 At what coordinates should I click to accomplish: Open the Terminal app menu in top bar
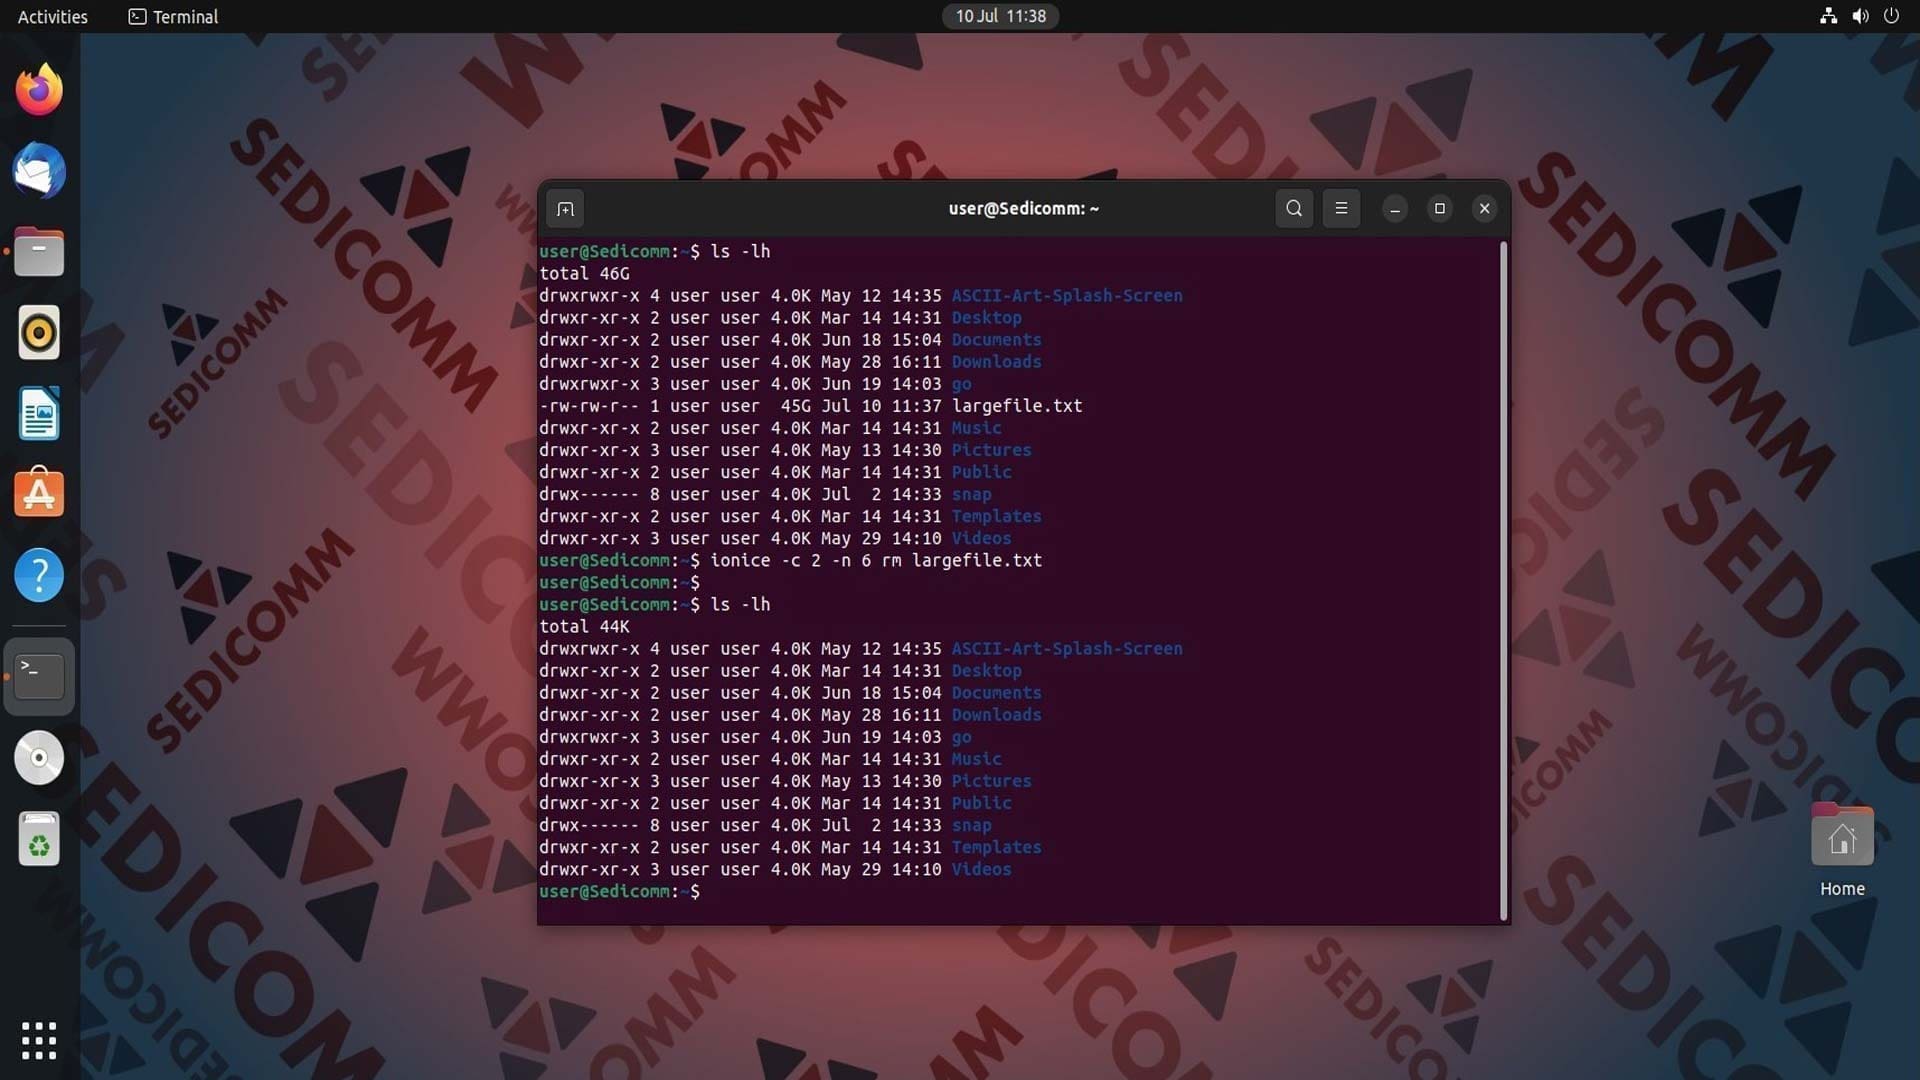pyautogui.click(x=173, y=16)
